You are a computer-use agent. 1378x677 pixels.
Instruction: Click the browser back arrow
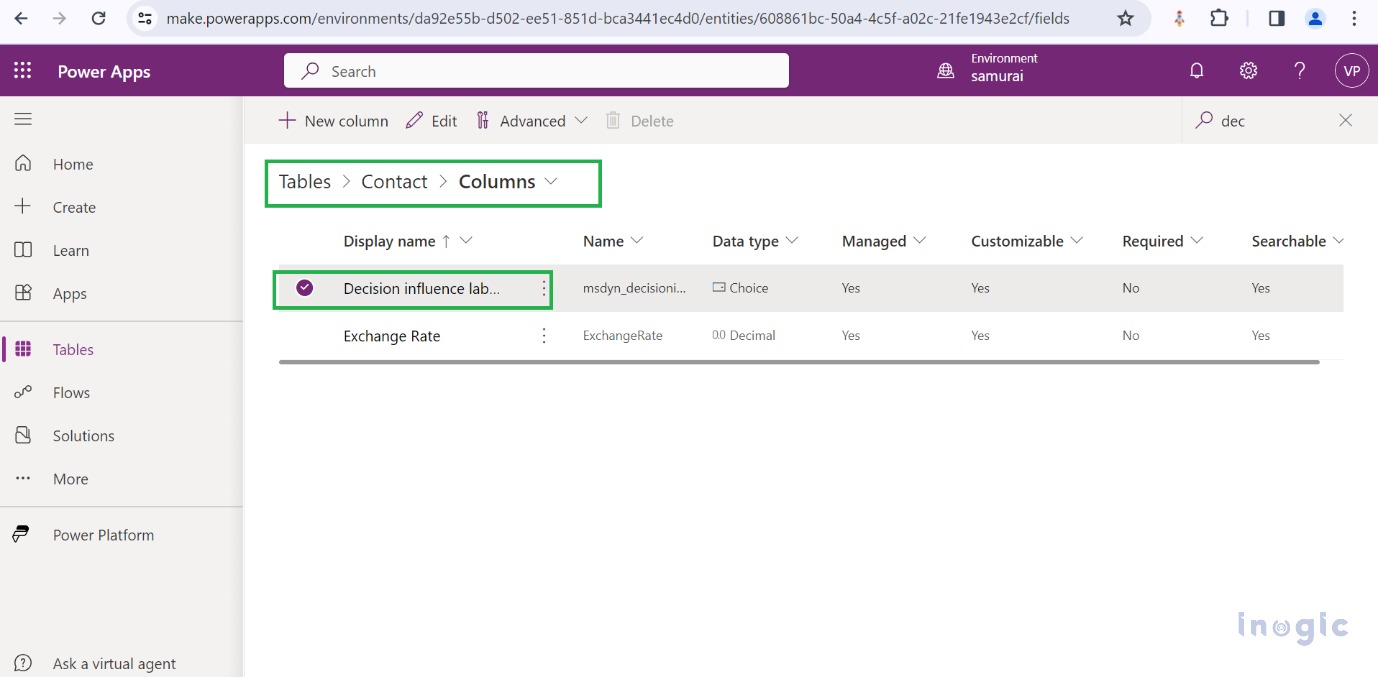click(22, 18)
